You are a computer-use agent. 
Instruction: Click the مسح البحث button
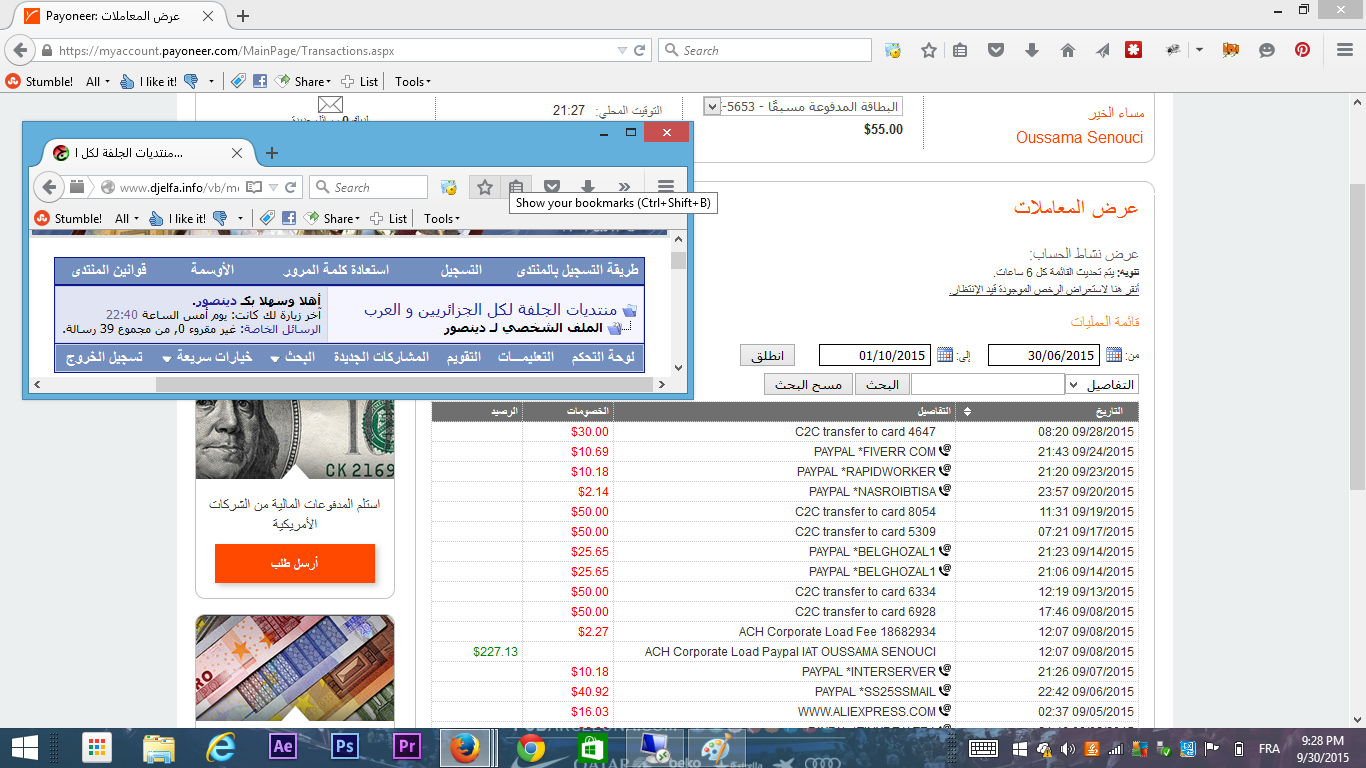[808, 385]
